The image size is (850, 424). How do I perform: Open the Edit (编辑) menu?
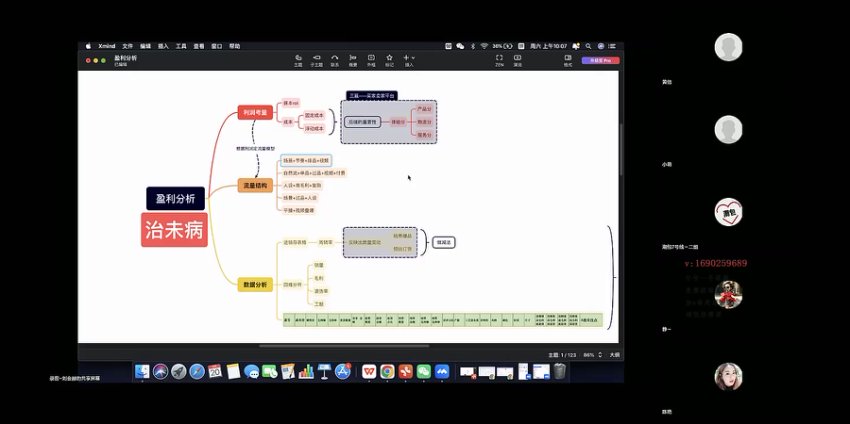click(146, 45)
